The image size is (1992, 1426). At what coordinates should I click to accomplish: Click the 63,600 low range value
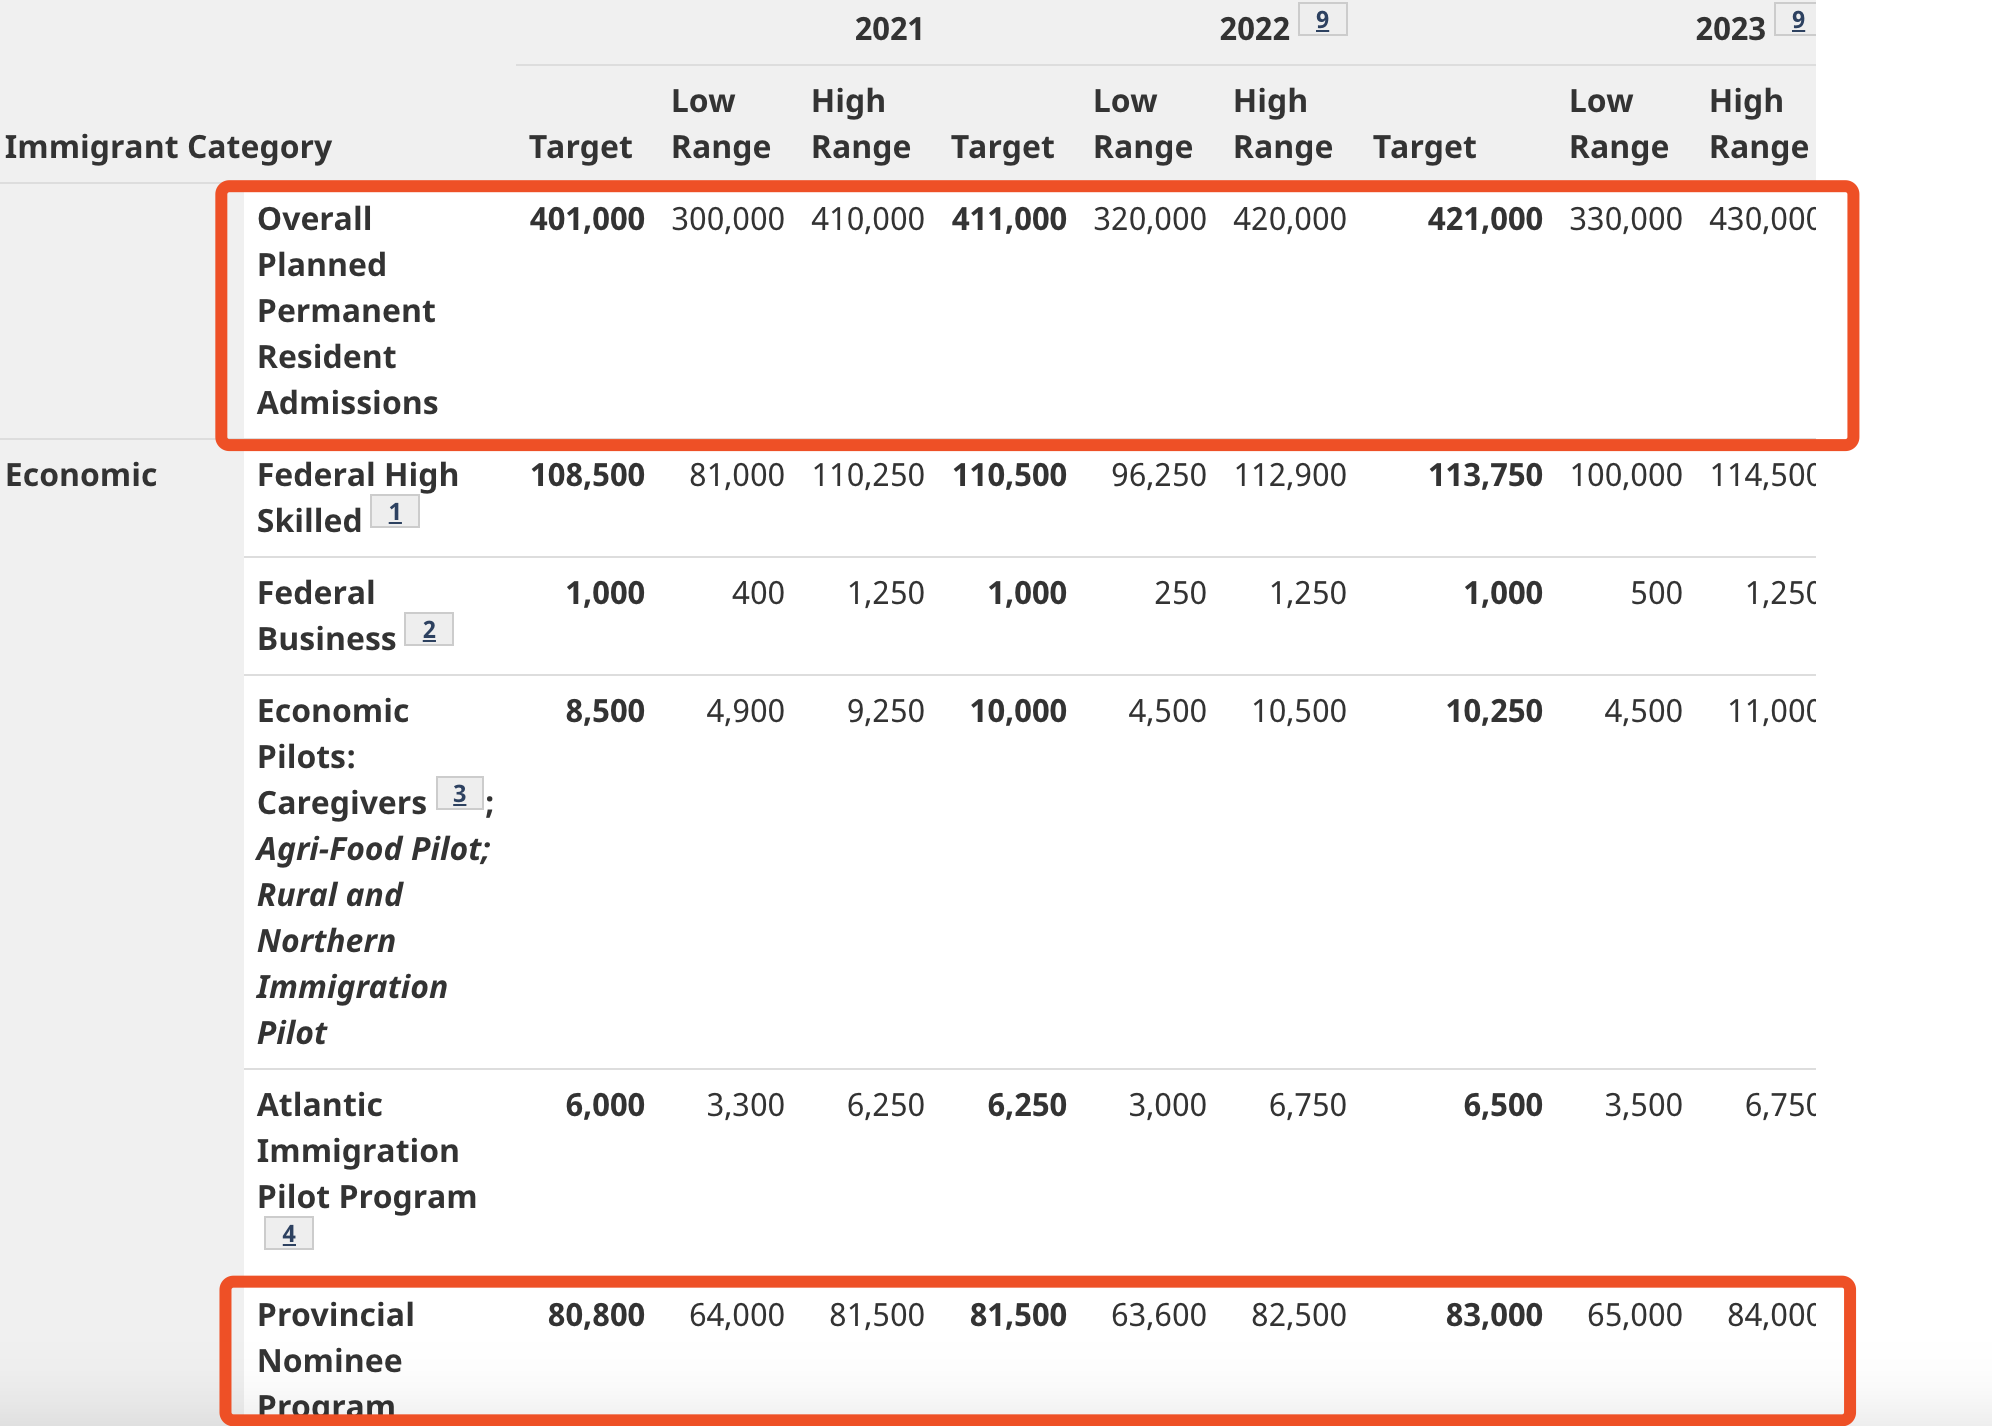1159,1315
